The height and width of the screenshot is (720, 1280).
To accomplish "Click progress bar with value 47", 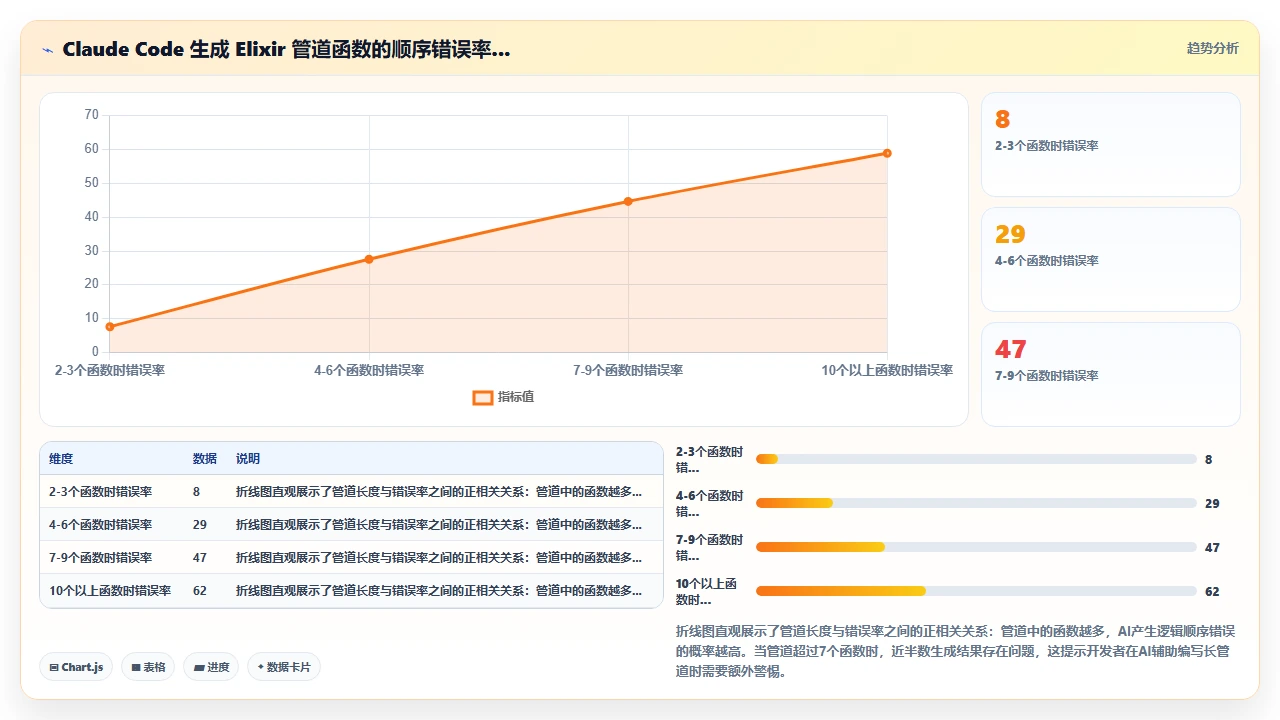I will click(x=976, y=547).
